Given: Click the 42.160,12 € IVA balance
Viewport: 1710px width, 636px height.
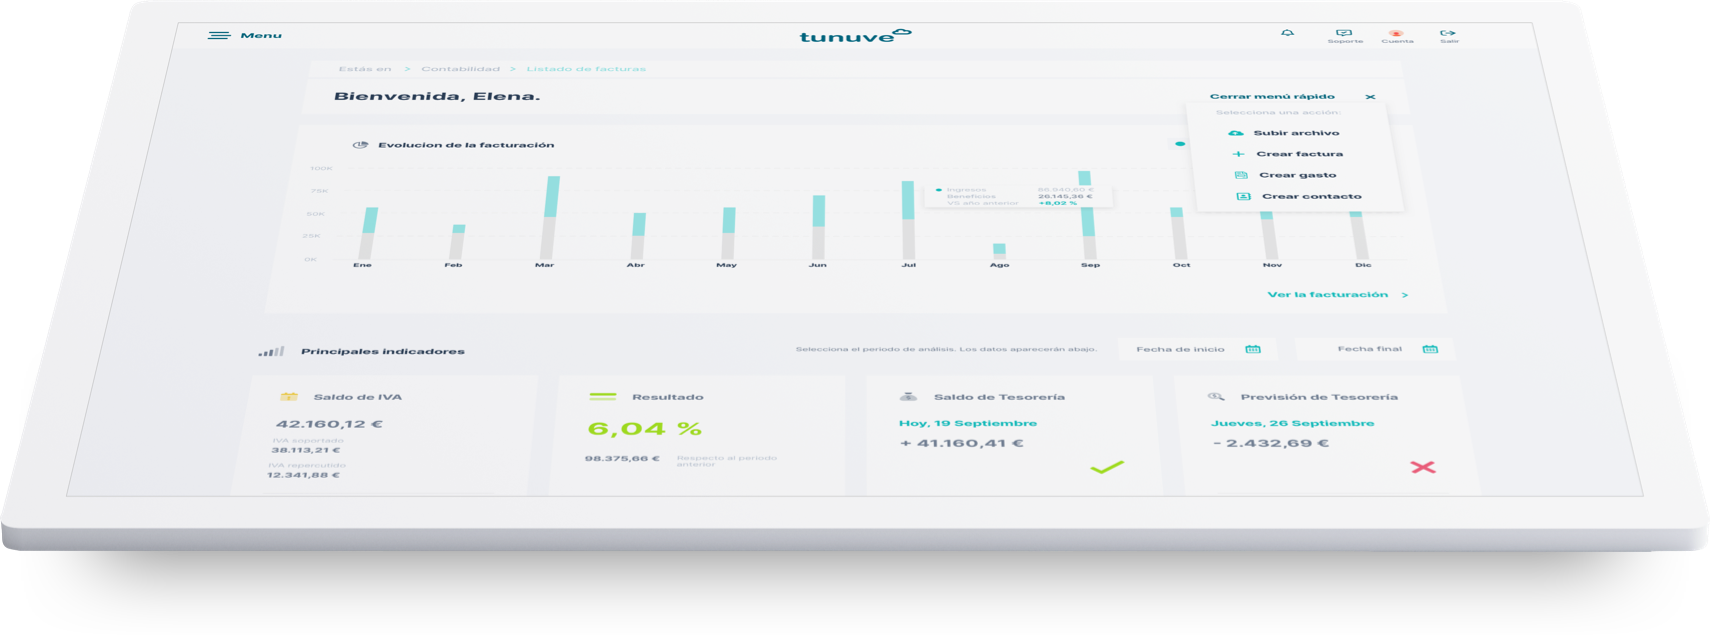Looking at the screenshot, I should (329, 424).
